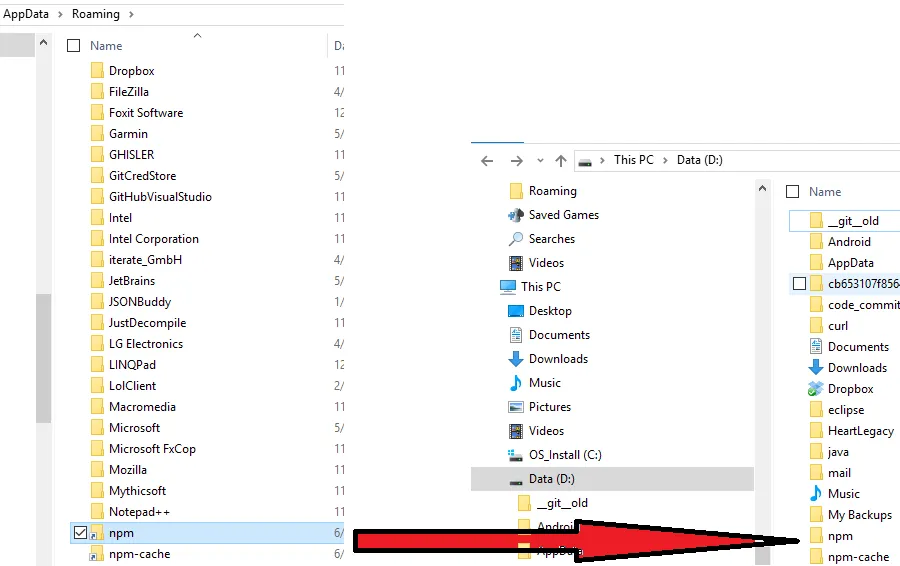Click Roaming in the breadcrumb path
The width and height of the screenshot is (900, 566).
96,14
